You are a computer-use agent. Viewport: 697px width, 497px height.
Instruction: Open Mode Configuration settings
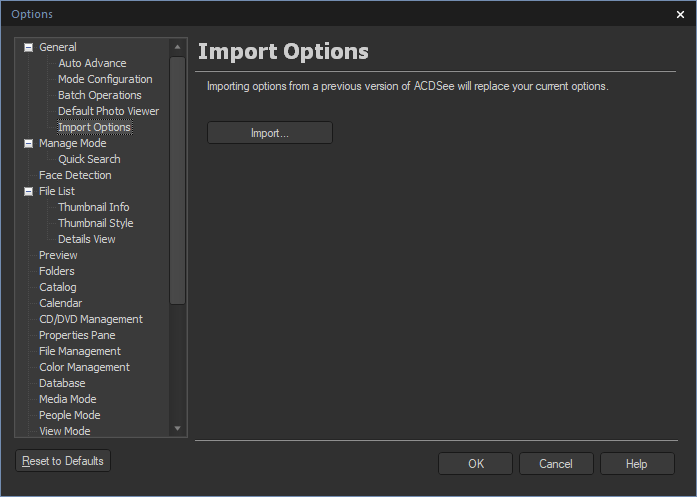pyautogui.click(x=105, y=79)
